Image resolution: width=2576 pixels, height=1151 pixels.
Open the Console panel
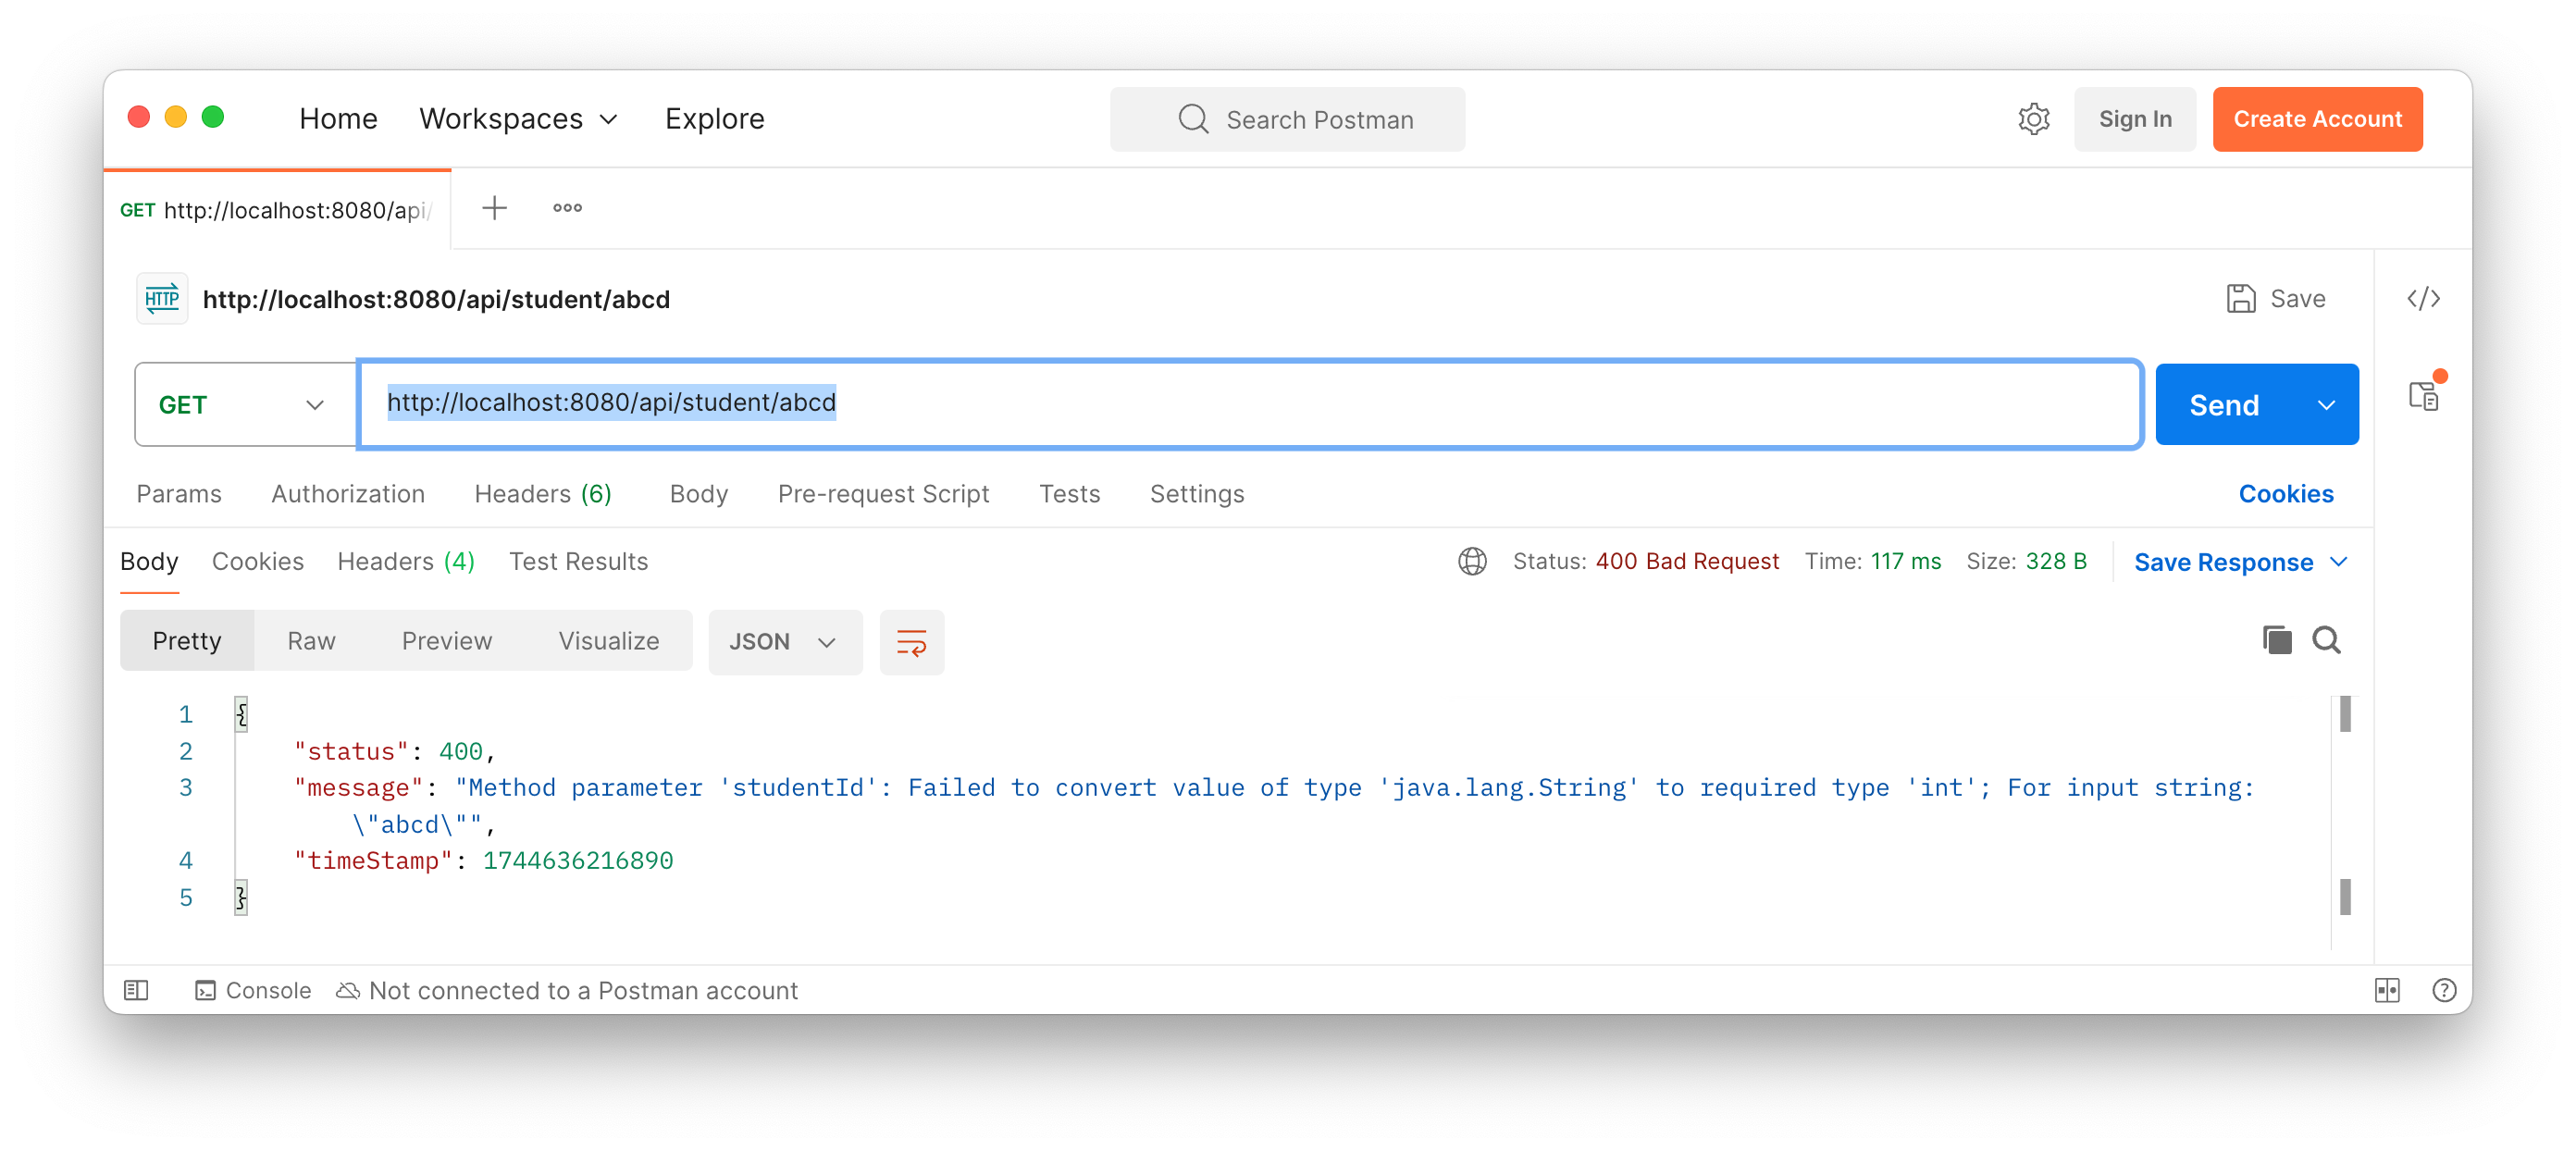(x=254, y=990)
